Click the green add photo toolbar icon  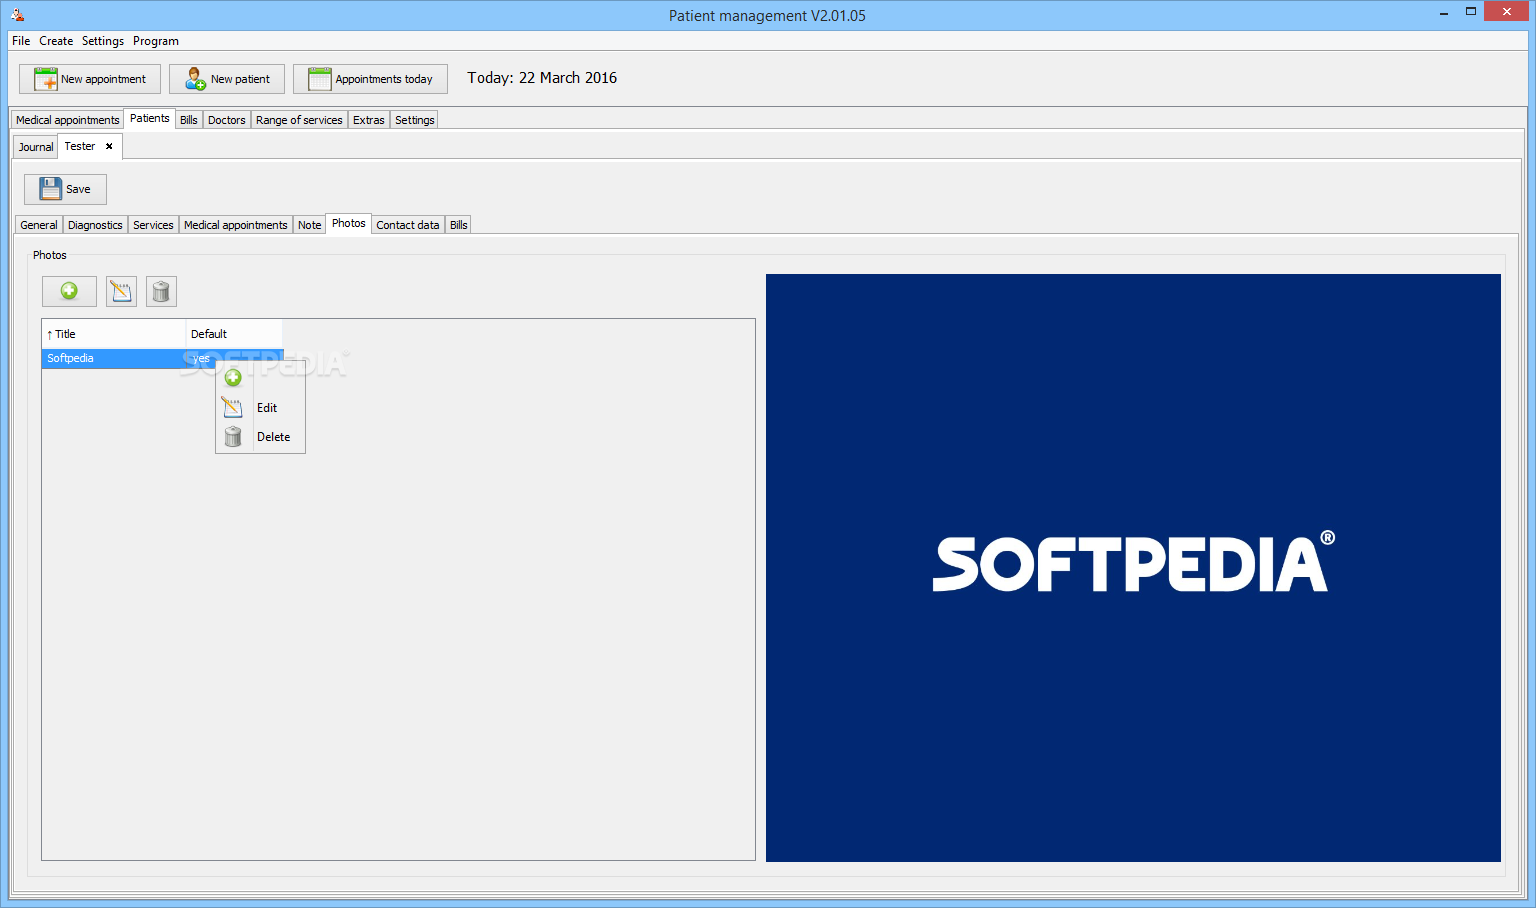pos(69,291)
